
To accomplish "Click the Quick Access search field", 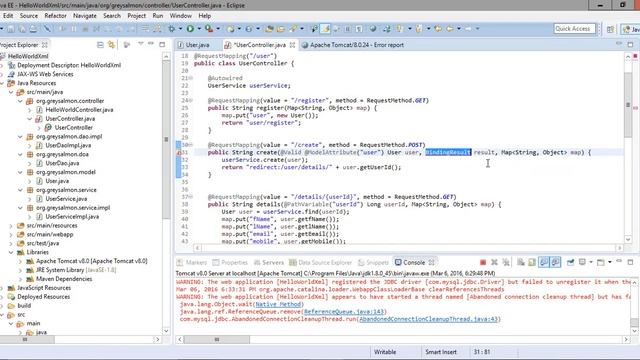I will point(574,29).
